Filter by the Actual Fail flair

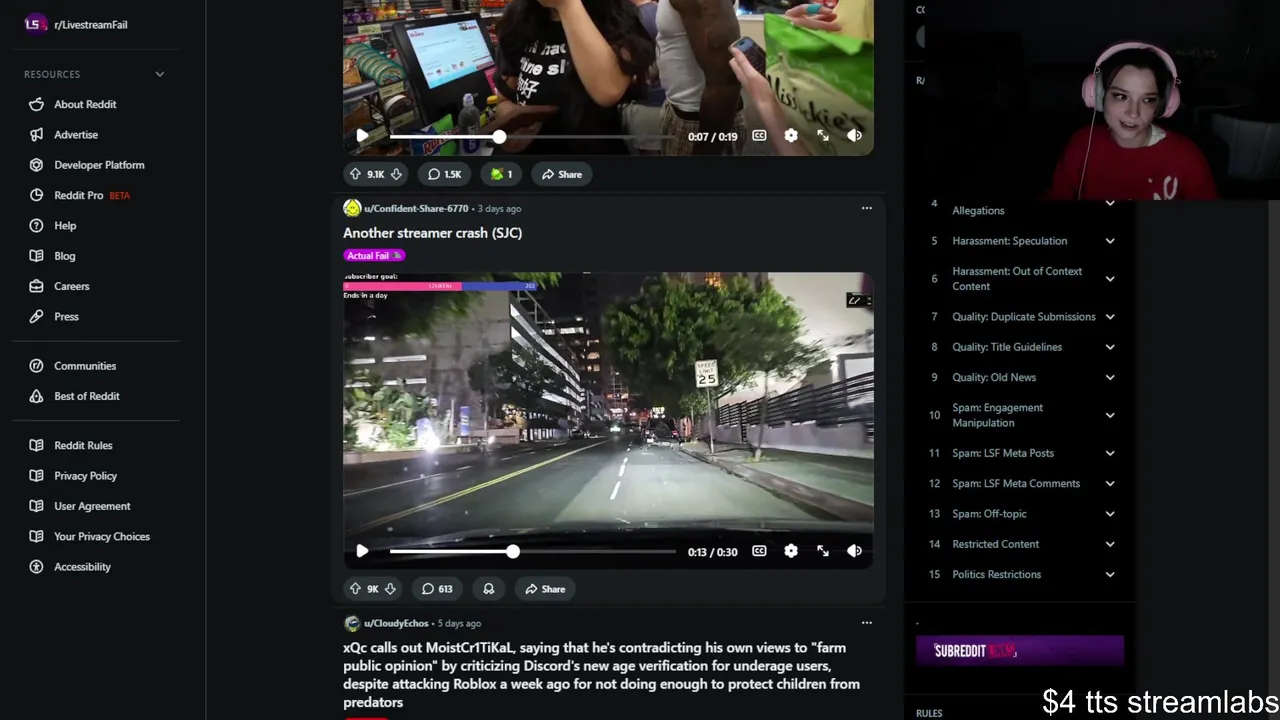tap(374, 255)
